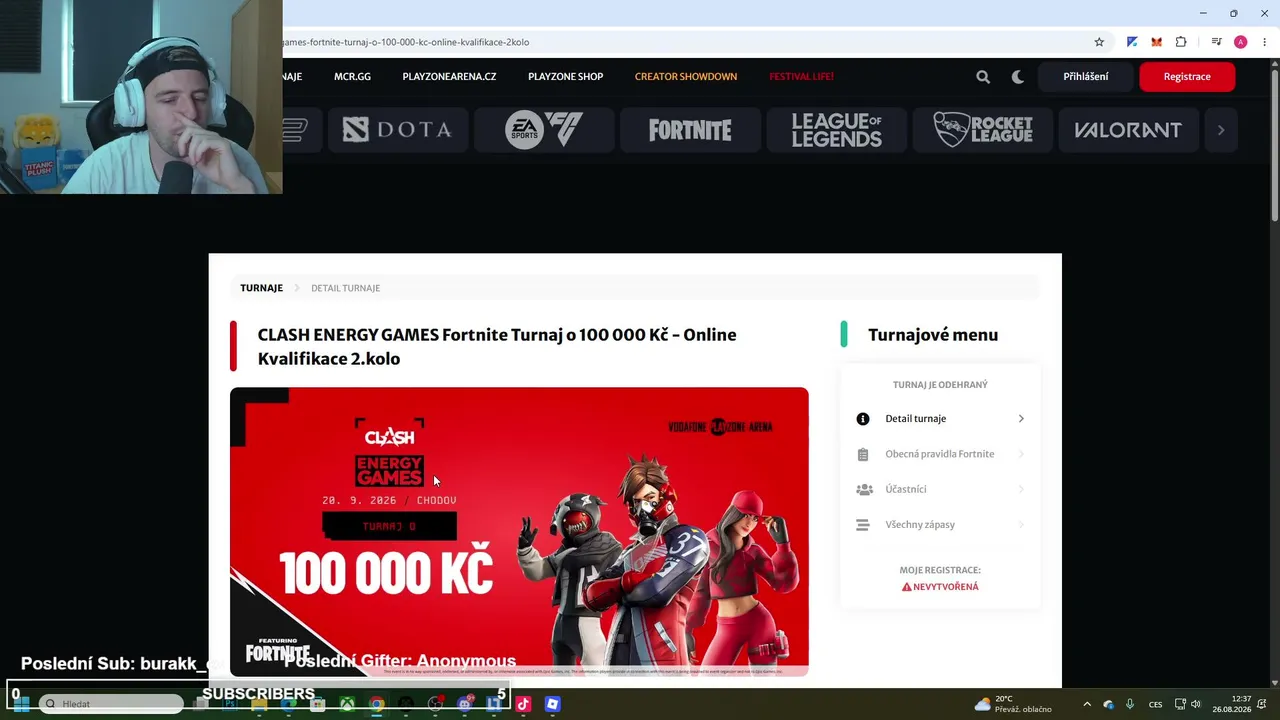This screenshot has height=720, width=1280.
Task: Open the Chrome three-dot menu
Action: tap(1264, 42)
